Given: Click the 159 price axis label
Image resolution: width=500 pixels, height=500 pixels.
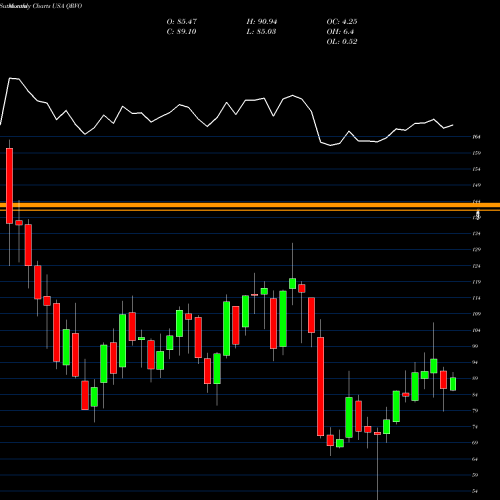Looking at the screenshot, I should [477, 153].
